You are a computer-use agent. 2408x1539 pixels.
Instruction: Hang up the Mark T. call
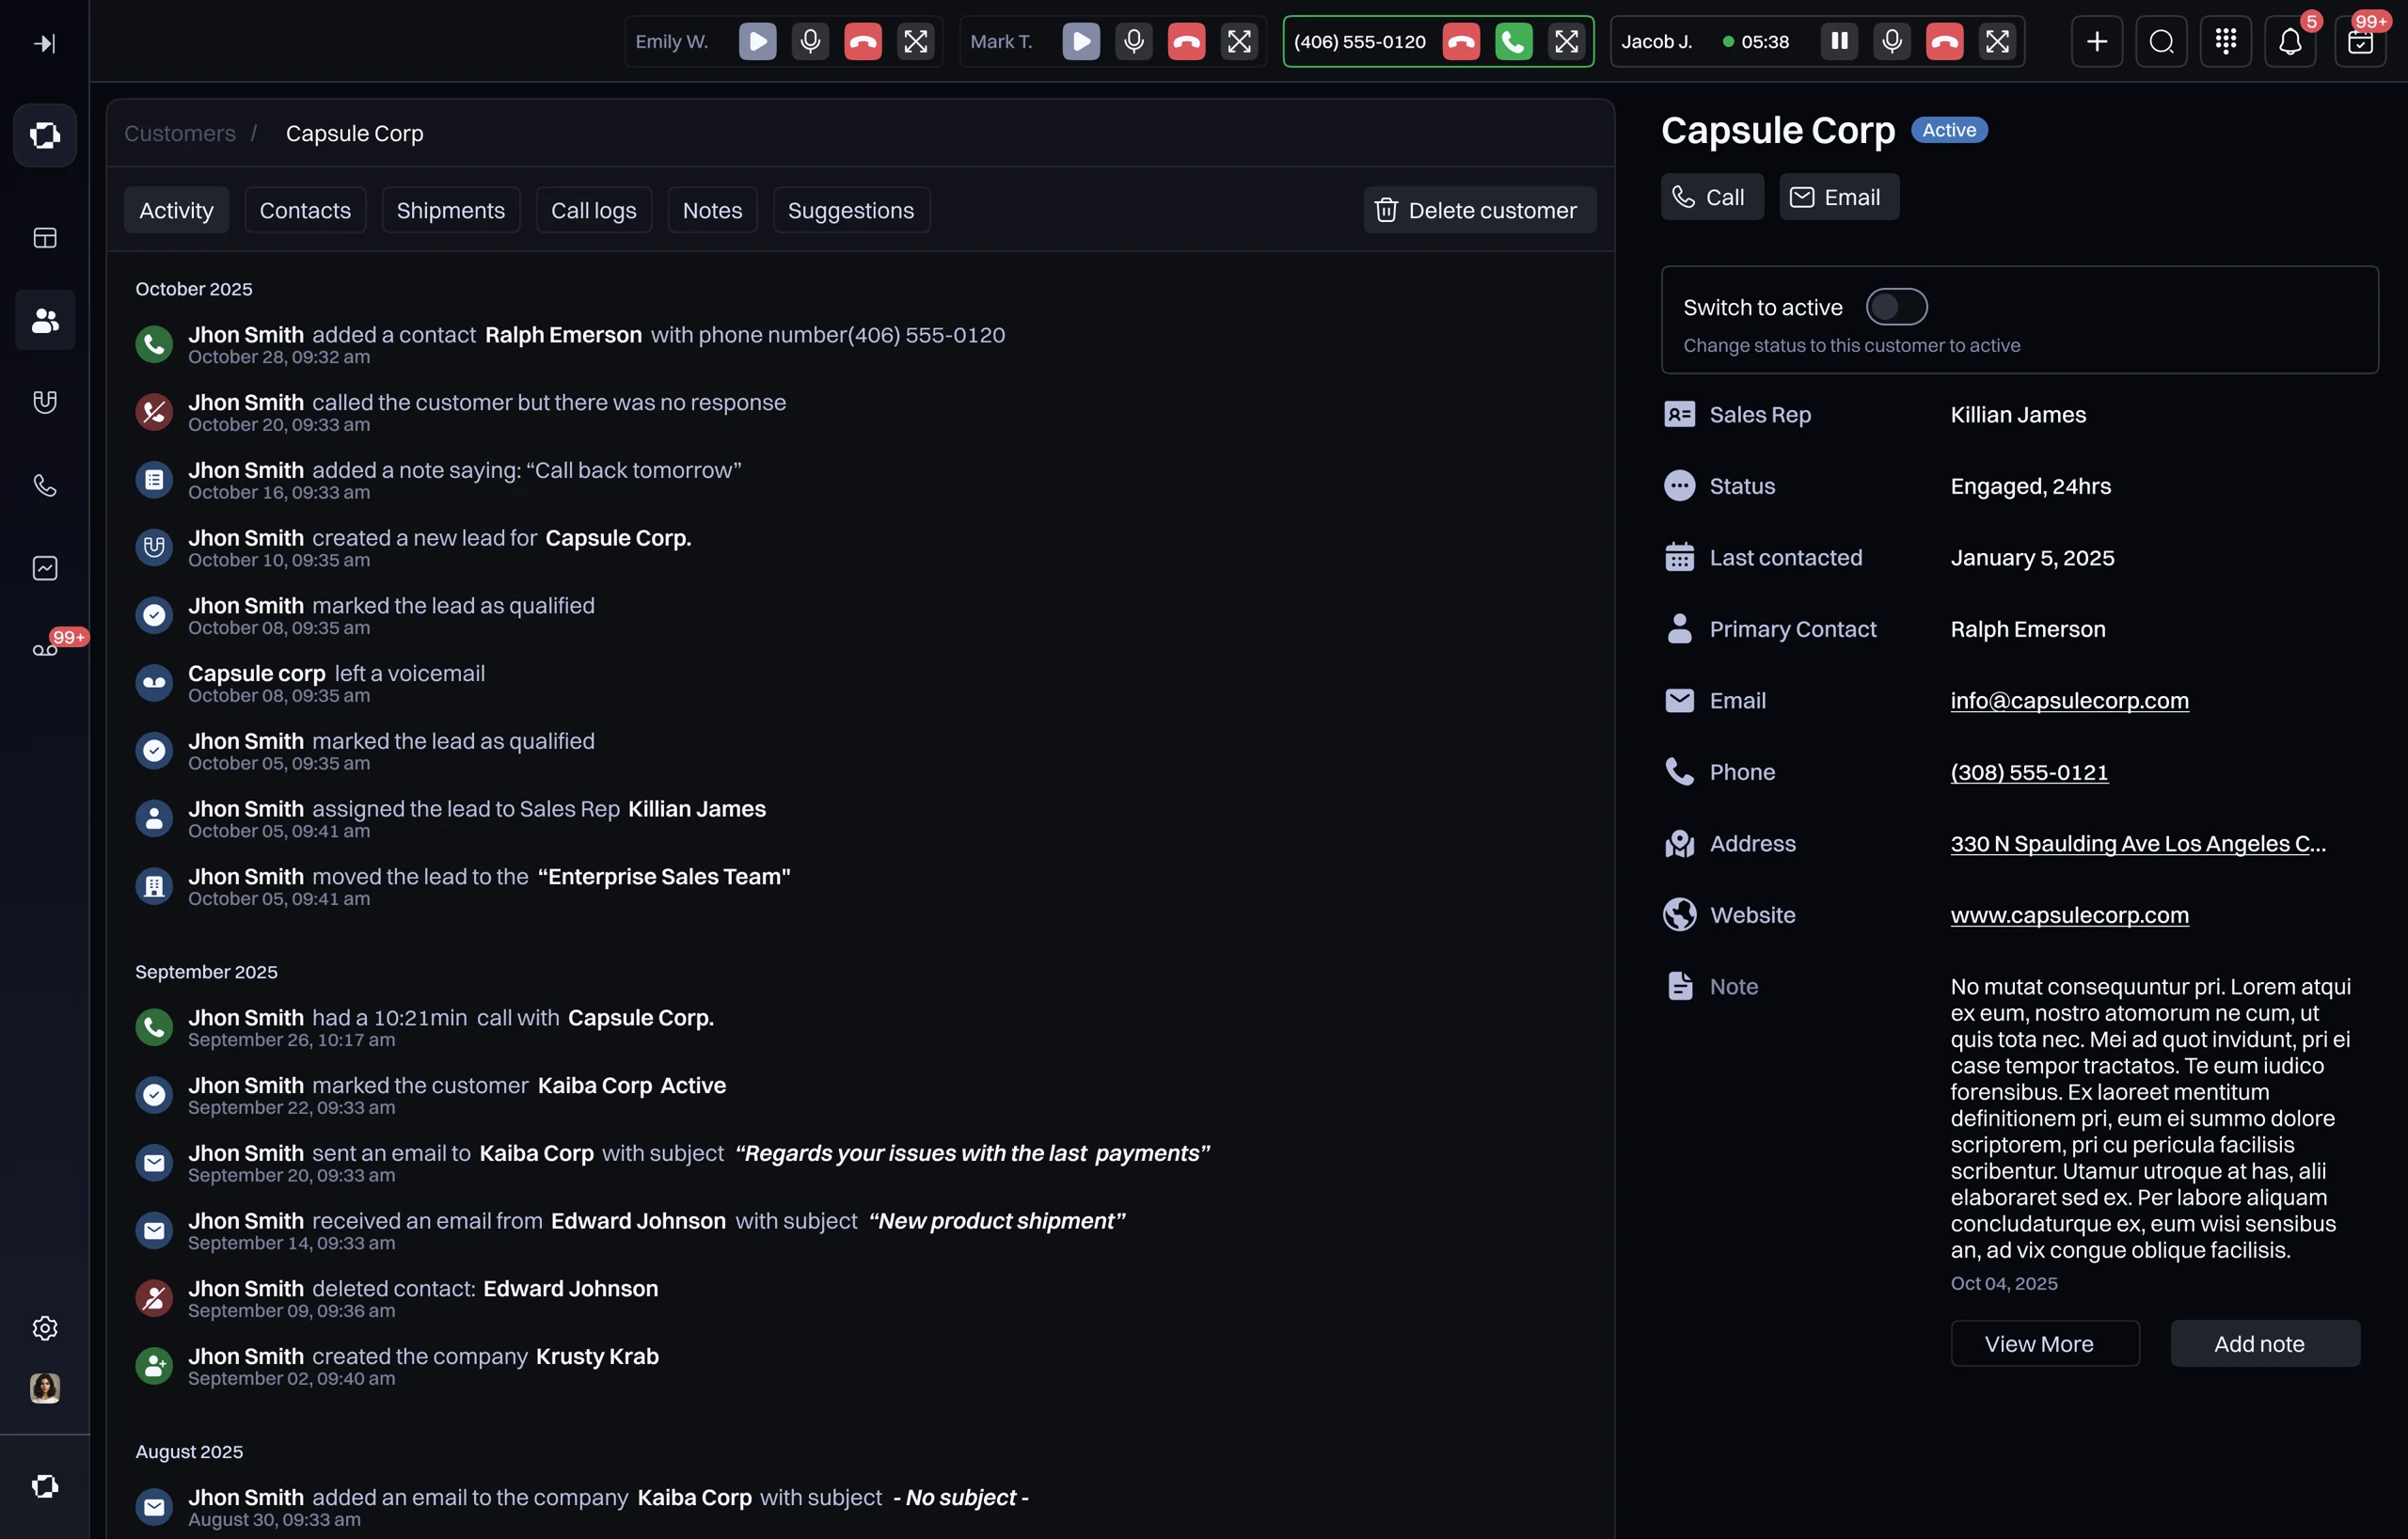[1187, 41]
